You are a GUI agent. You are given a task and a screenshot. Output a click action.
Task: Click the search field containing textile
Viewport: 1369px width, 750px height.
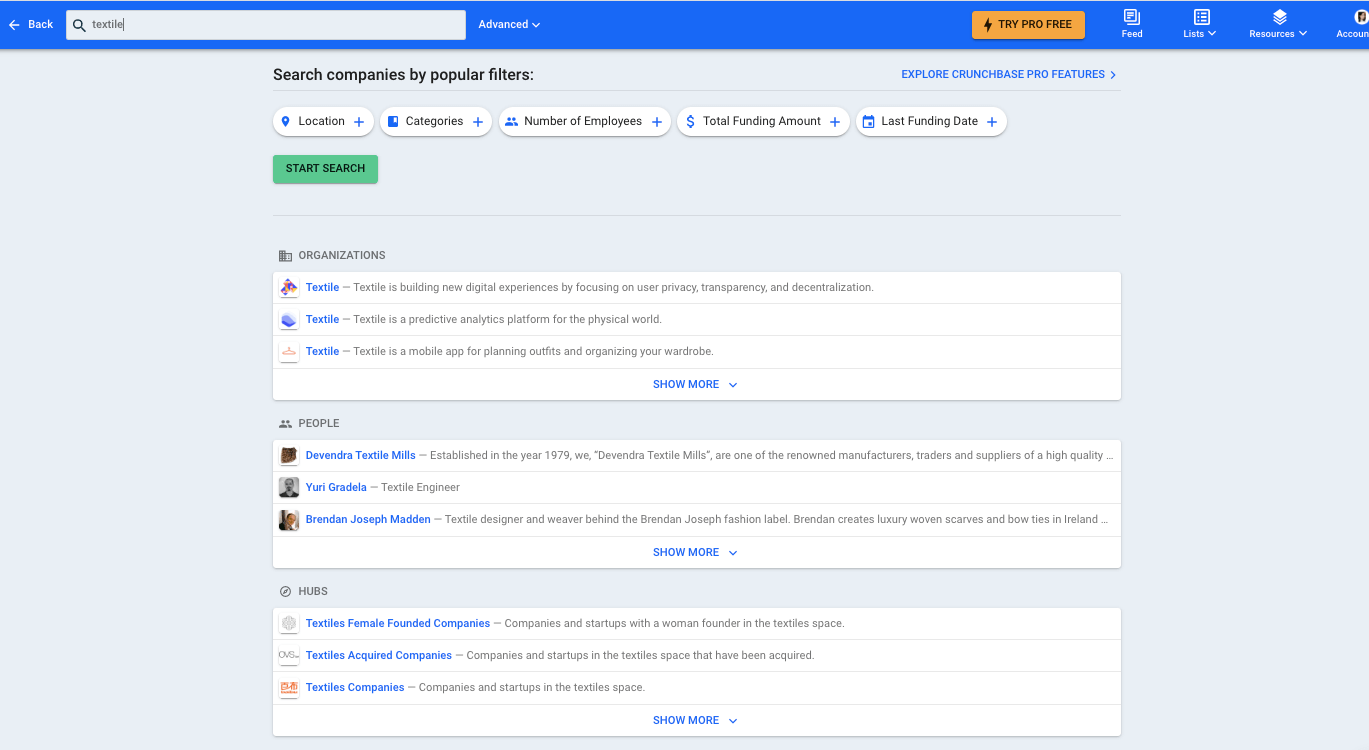pos(266,25)
